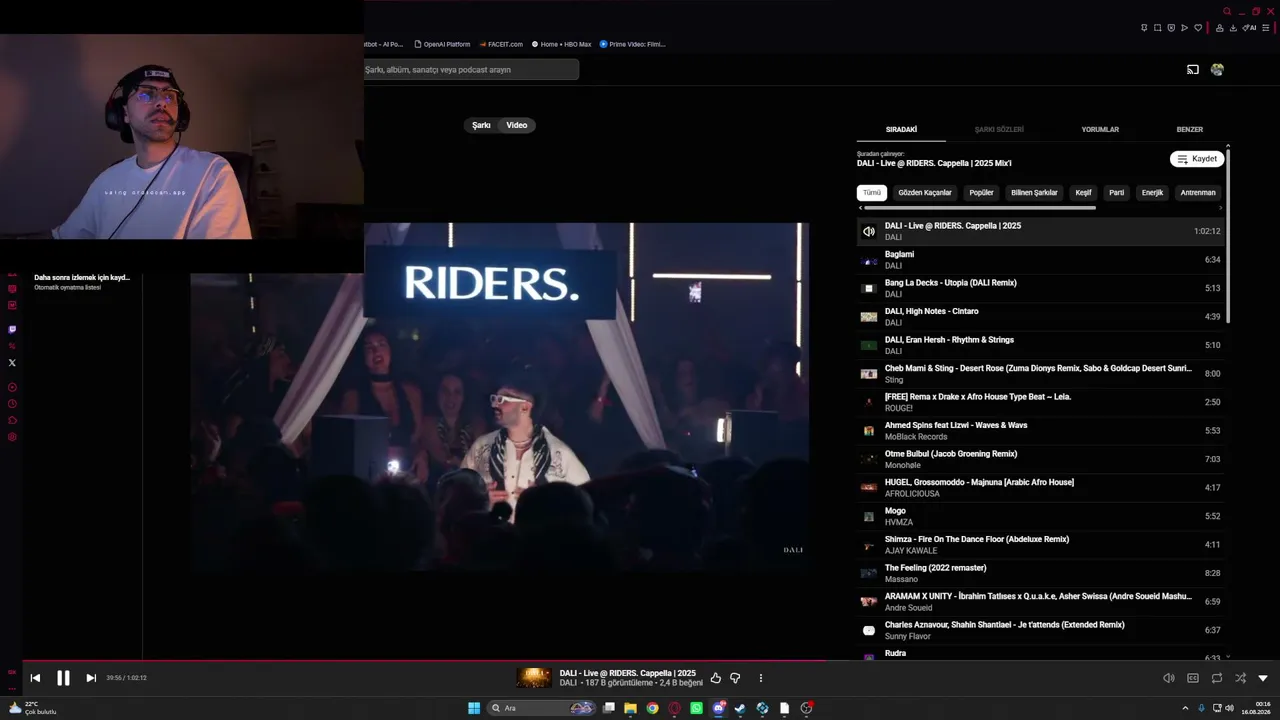Screen dimensions: 1280x720
Task: Play Ahmed Spins feat Lizwi - Waves & Wavs
Action: click(1041, 431)
